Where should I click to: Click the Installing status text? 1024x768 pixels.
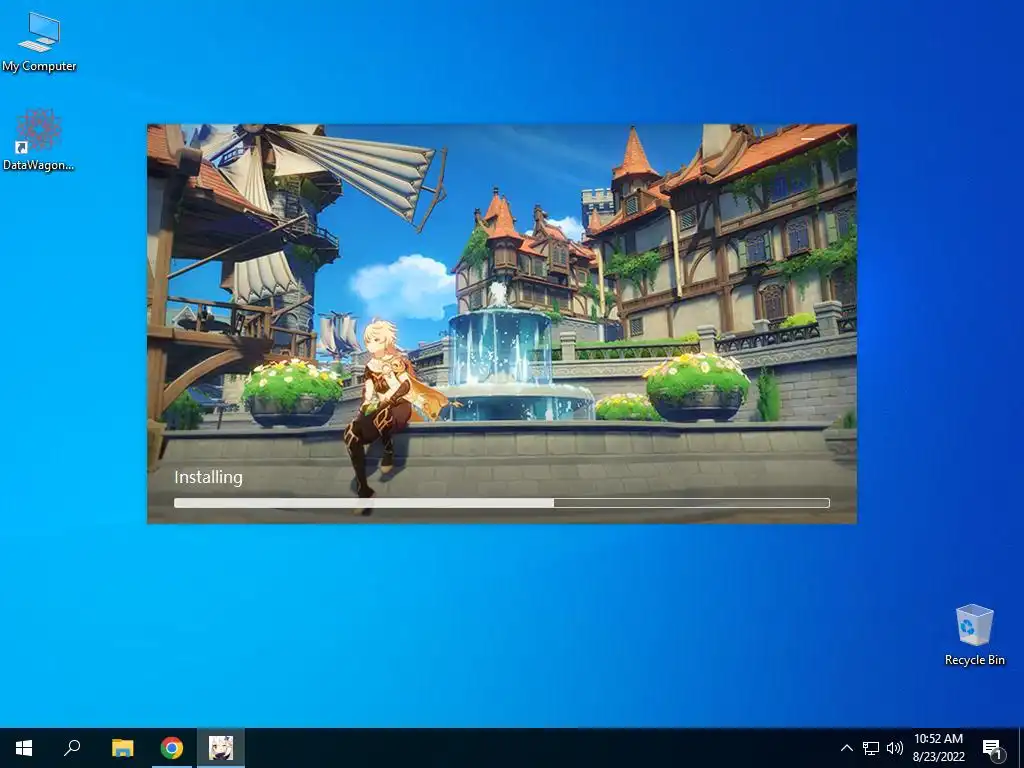coord(208,477)
